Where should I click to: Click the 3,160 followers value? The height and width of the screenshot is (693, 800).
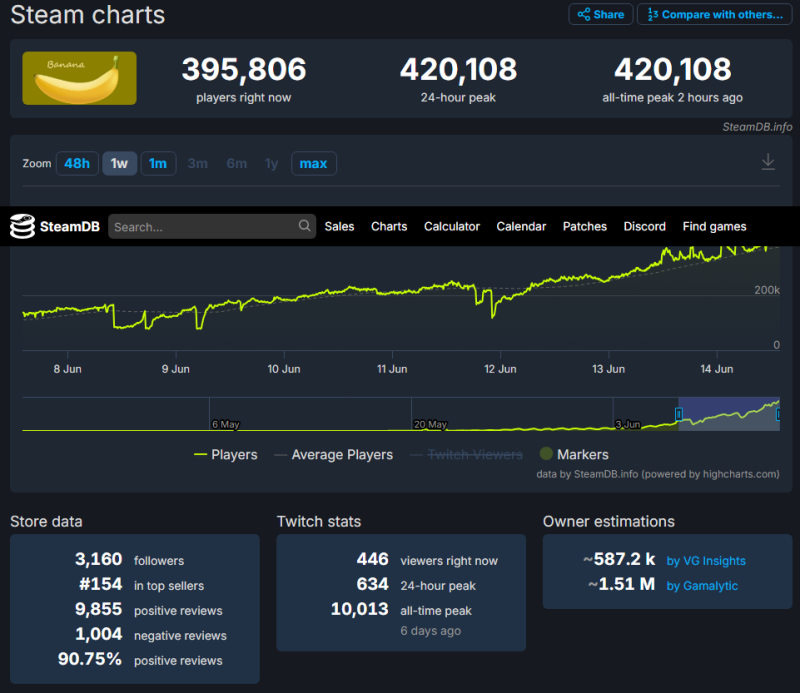tap(98, 559)
